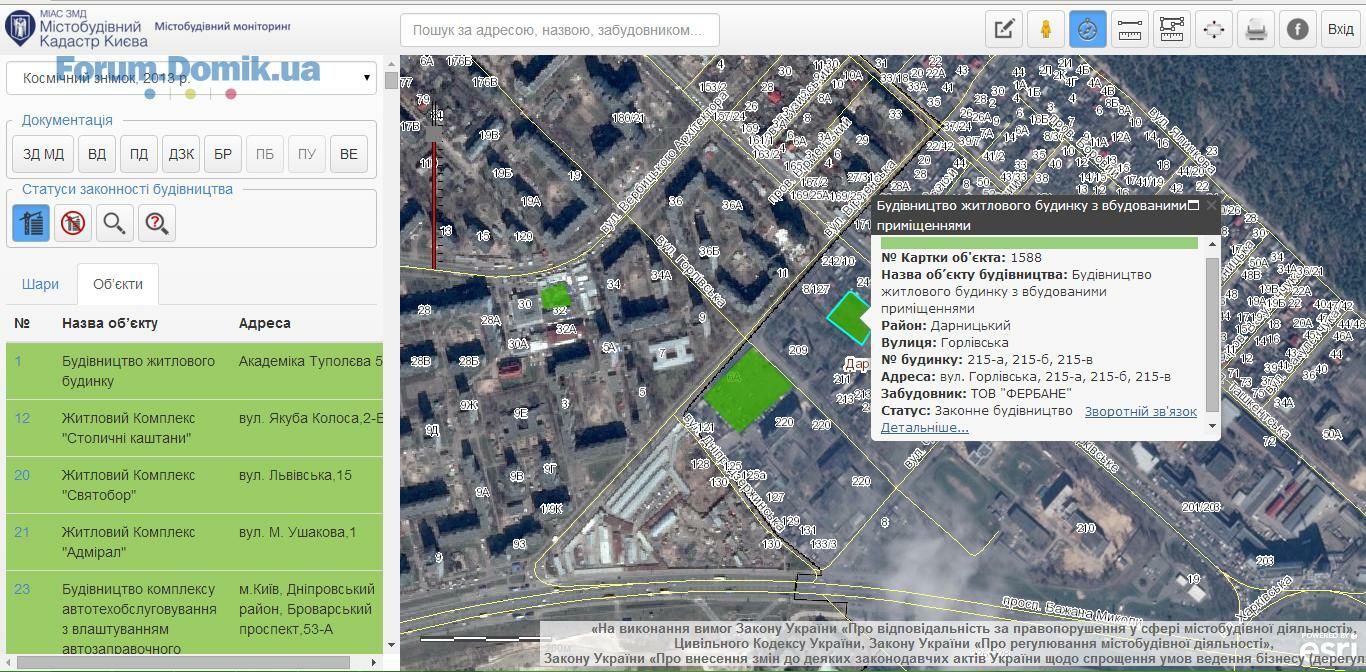Toggle the ЗД МД documentation layer
1366x672 pixels.
(x=44, y=154)
